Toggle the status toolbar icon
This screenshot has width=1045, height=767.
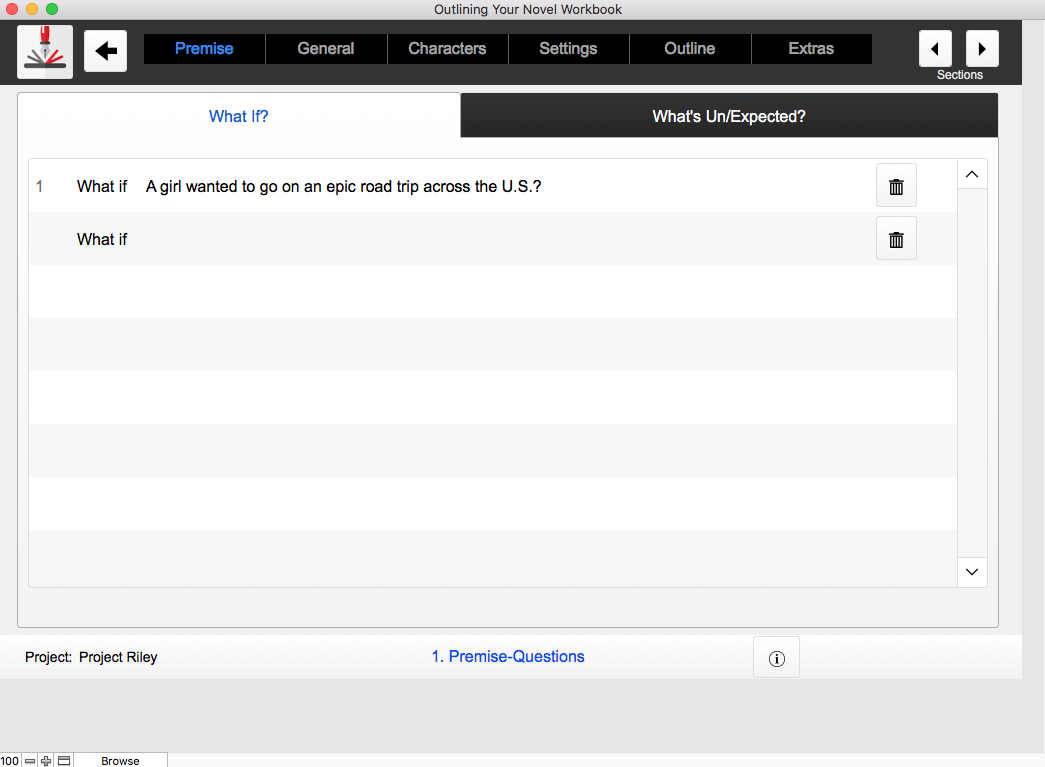[x=64, y=760]
